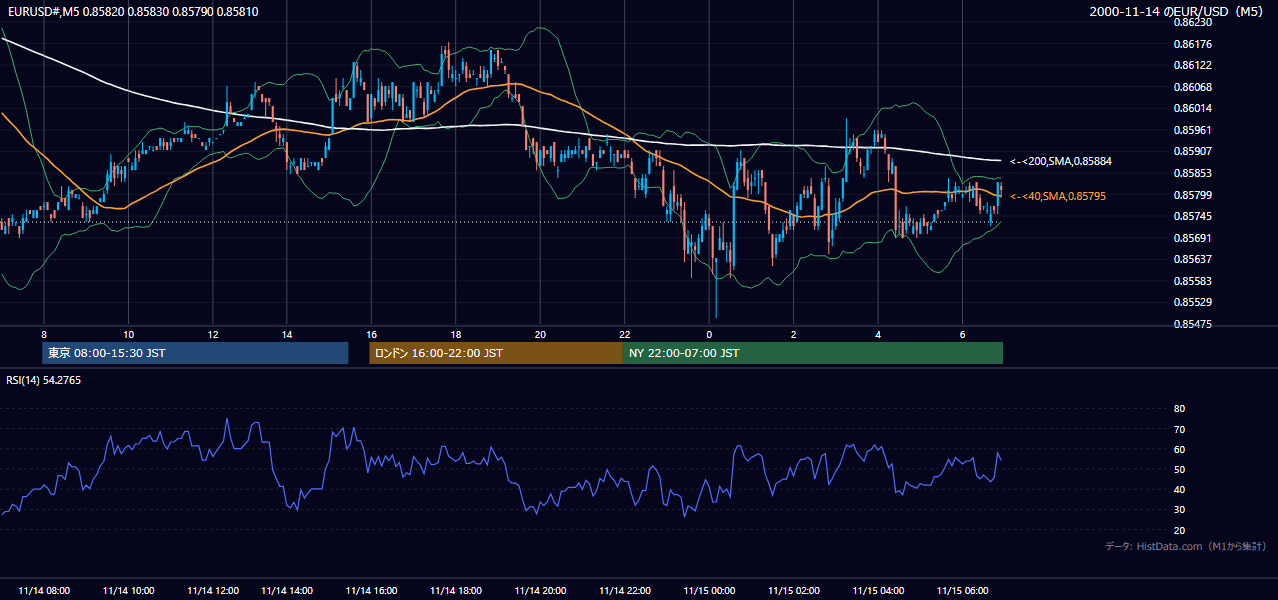Screen dimensions: 1278x600
Task: Click price axis value 0.85907
Action: (x=1192, y=152)
